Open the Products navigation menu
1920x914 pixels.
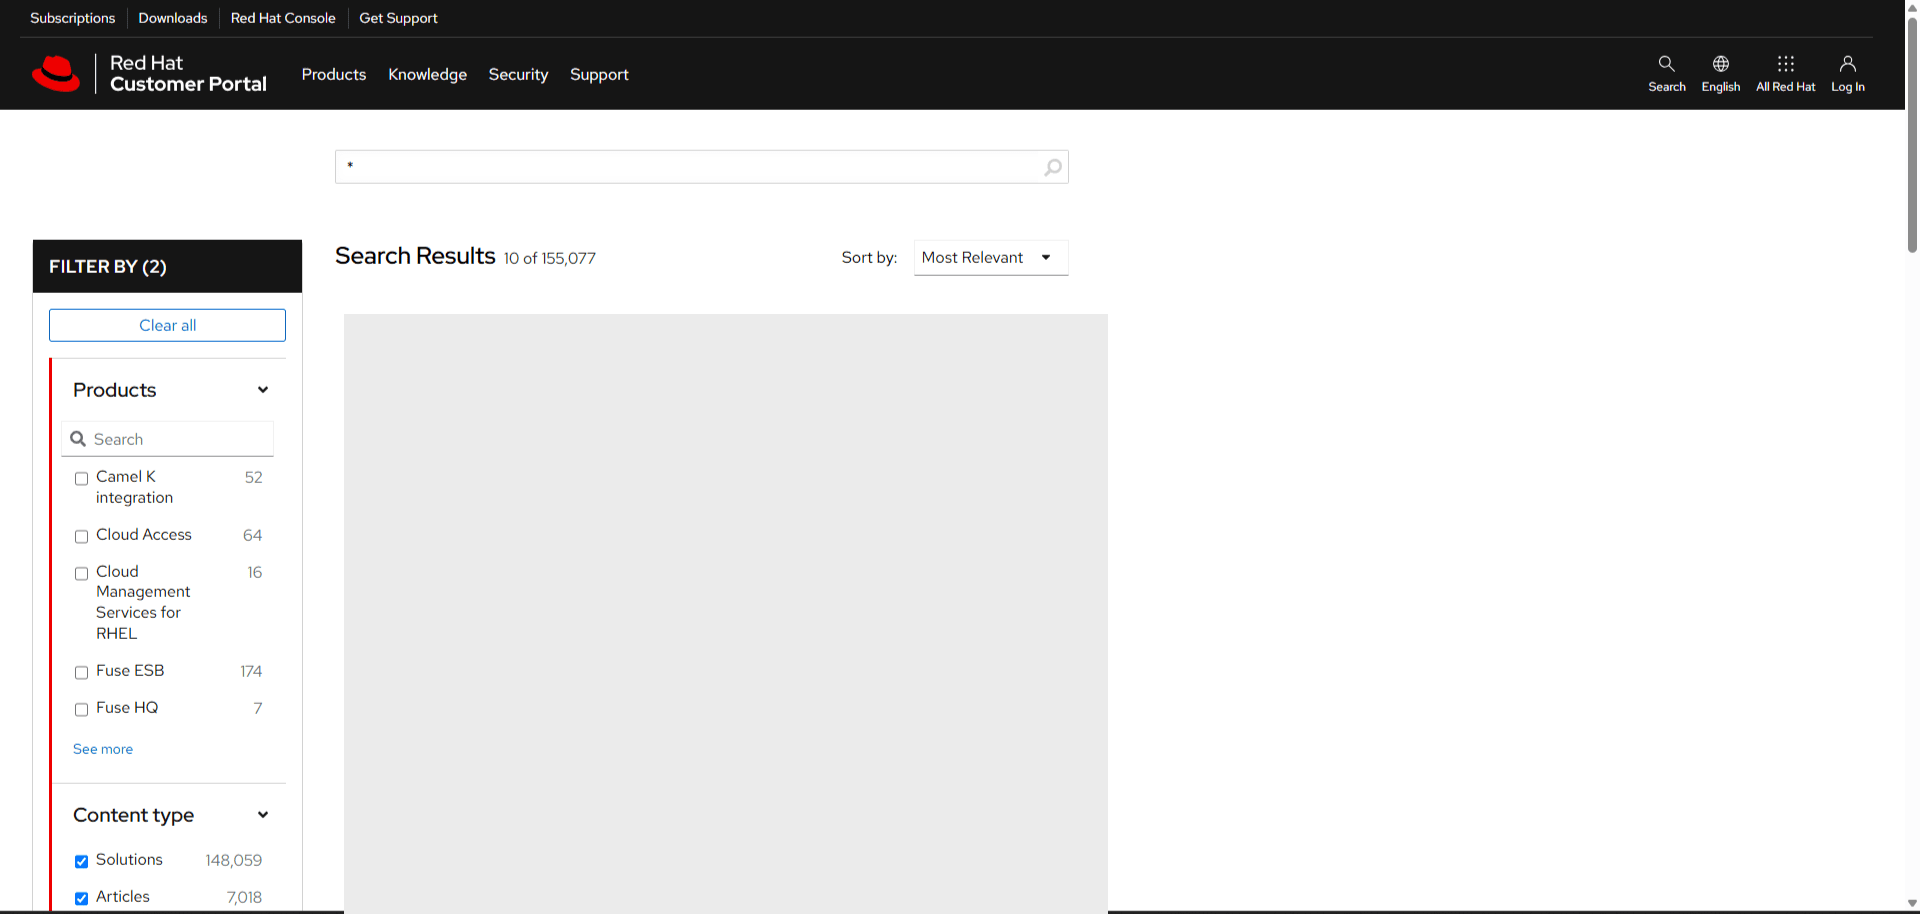pos(334,75)
